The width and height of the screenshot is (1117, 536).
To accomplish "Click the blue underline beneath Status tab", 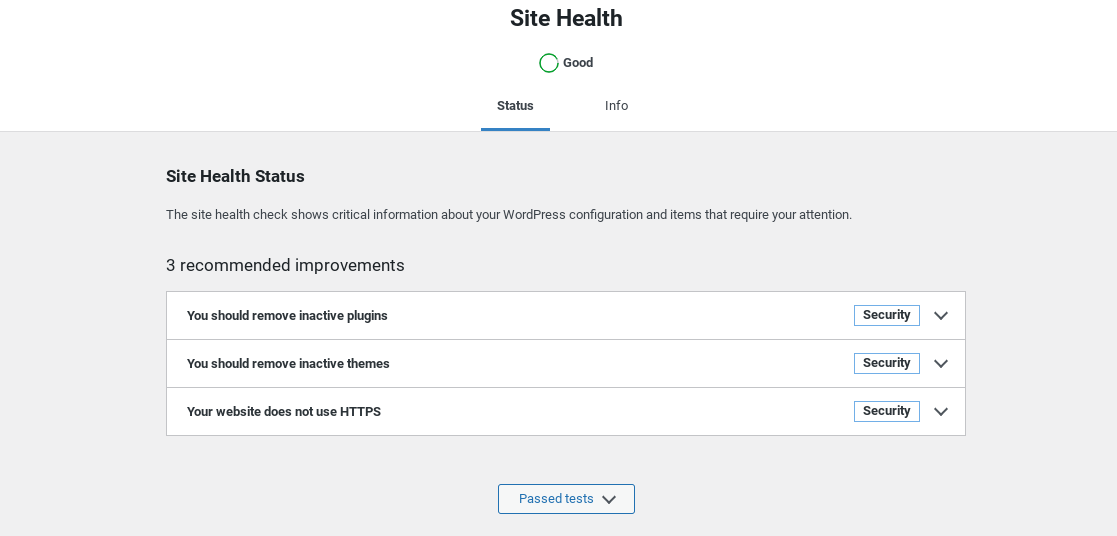I will [515, 129].
